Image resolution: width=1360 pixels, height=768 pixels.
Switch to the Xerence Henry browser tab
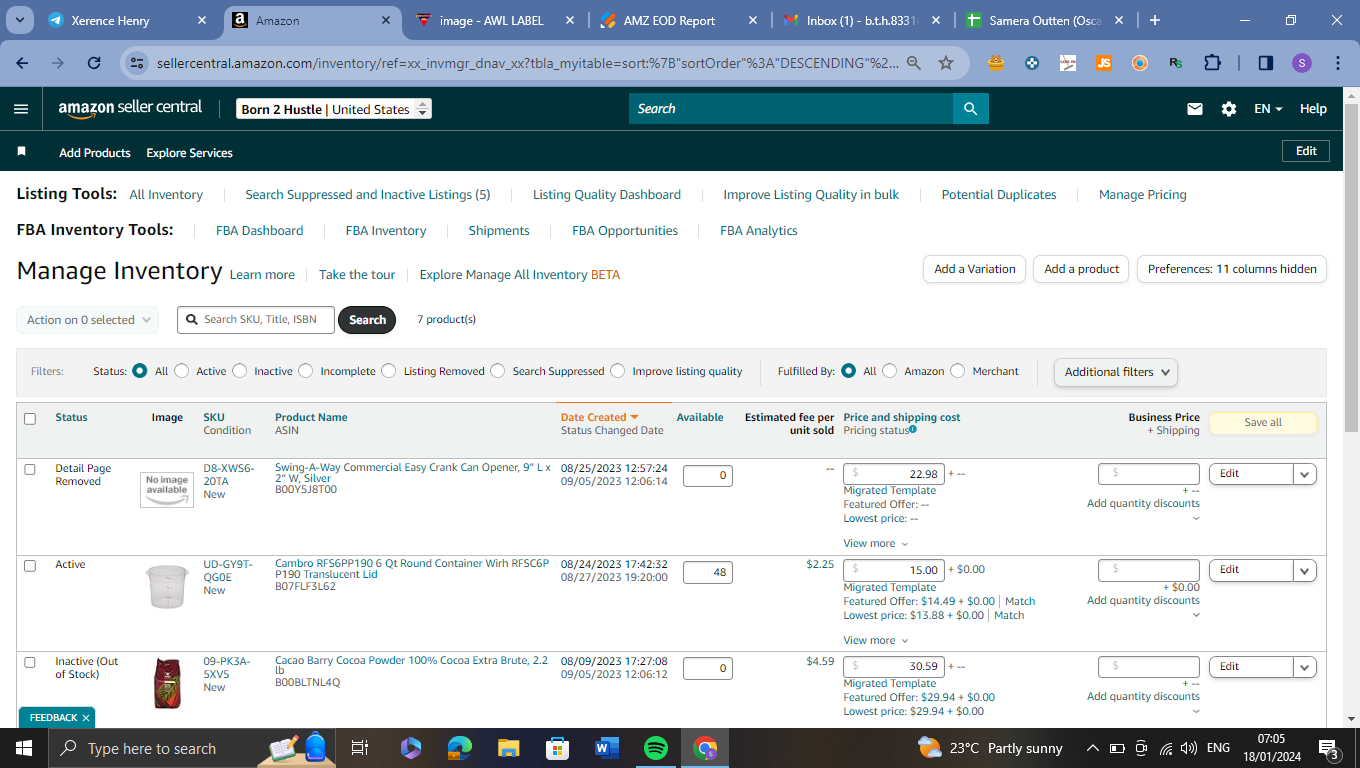(126, 20)
